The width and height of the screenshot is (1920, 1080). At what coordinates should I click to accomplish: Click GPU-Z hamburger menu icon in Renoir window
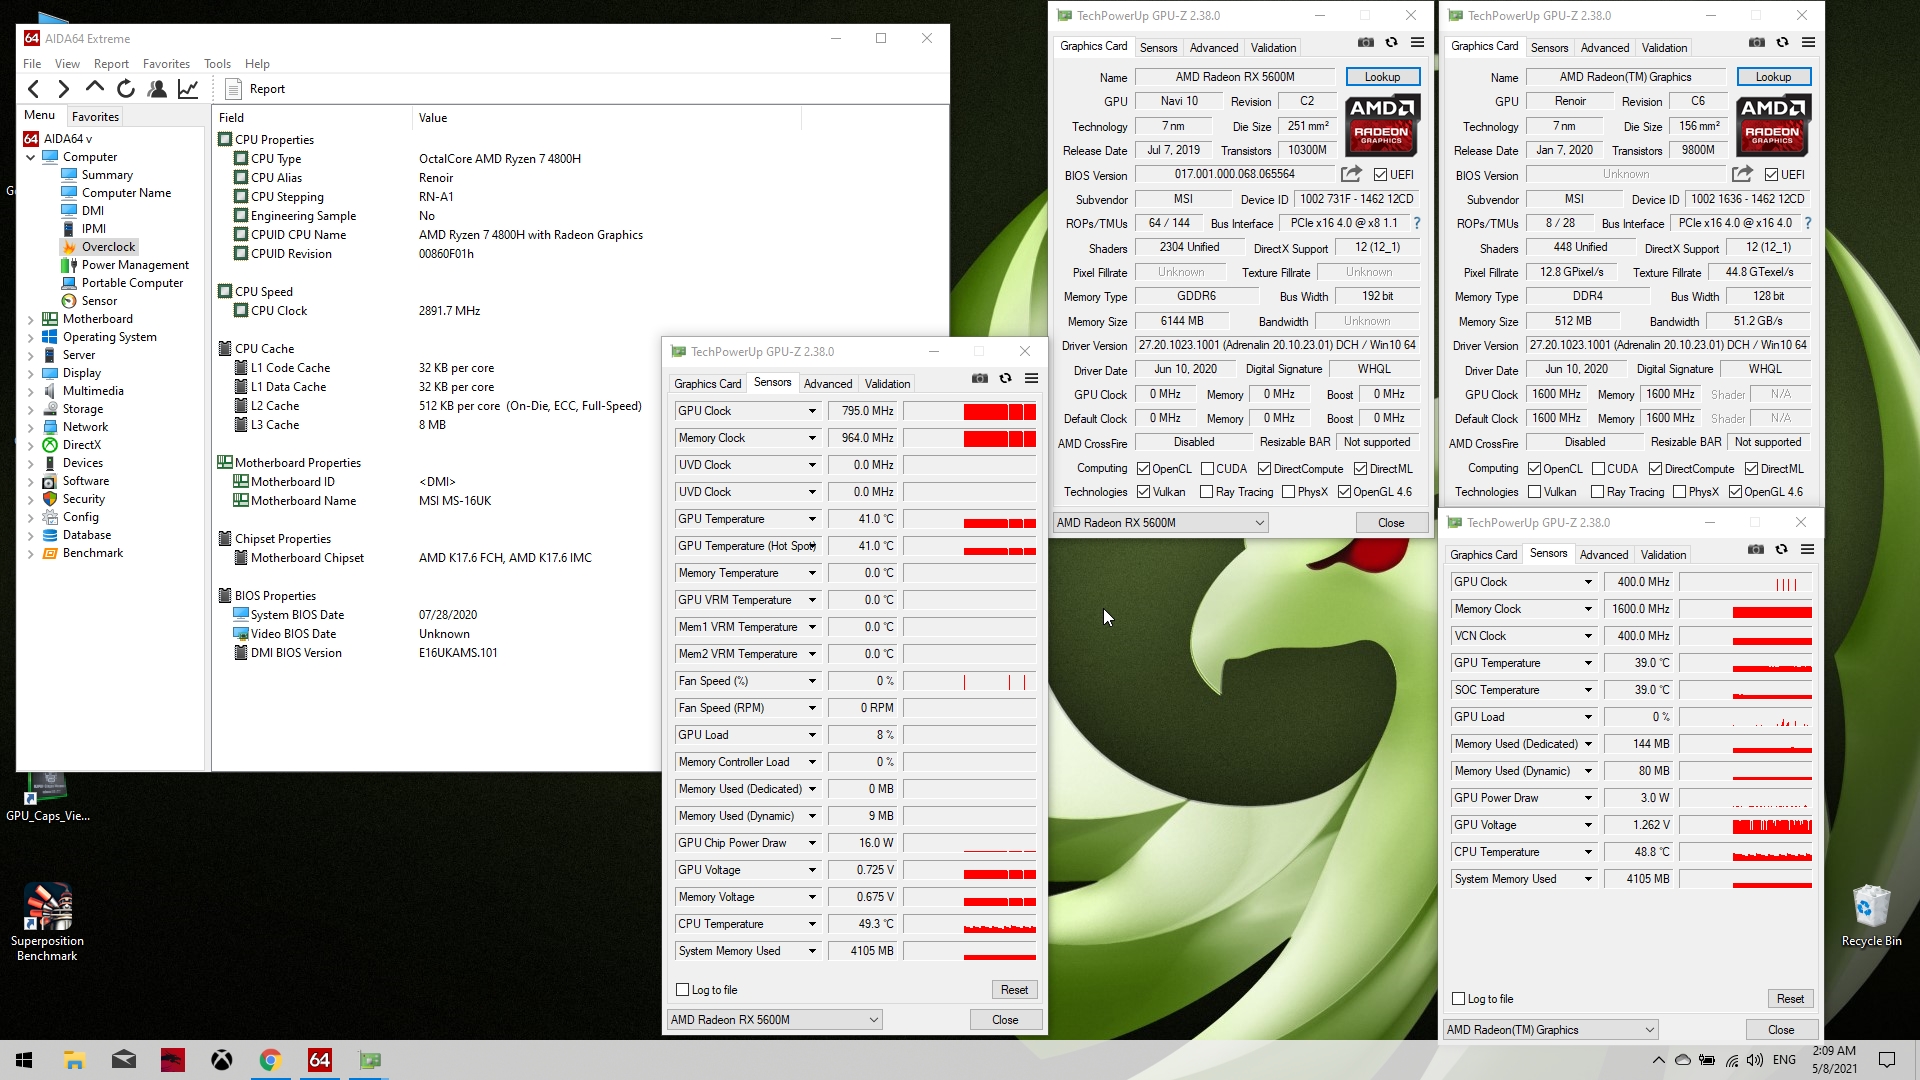click(x=1808, y=42)
